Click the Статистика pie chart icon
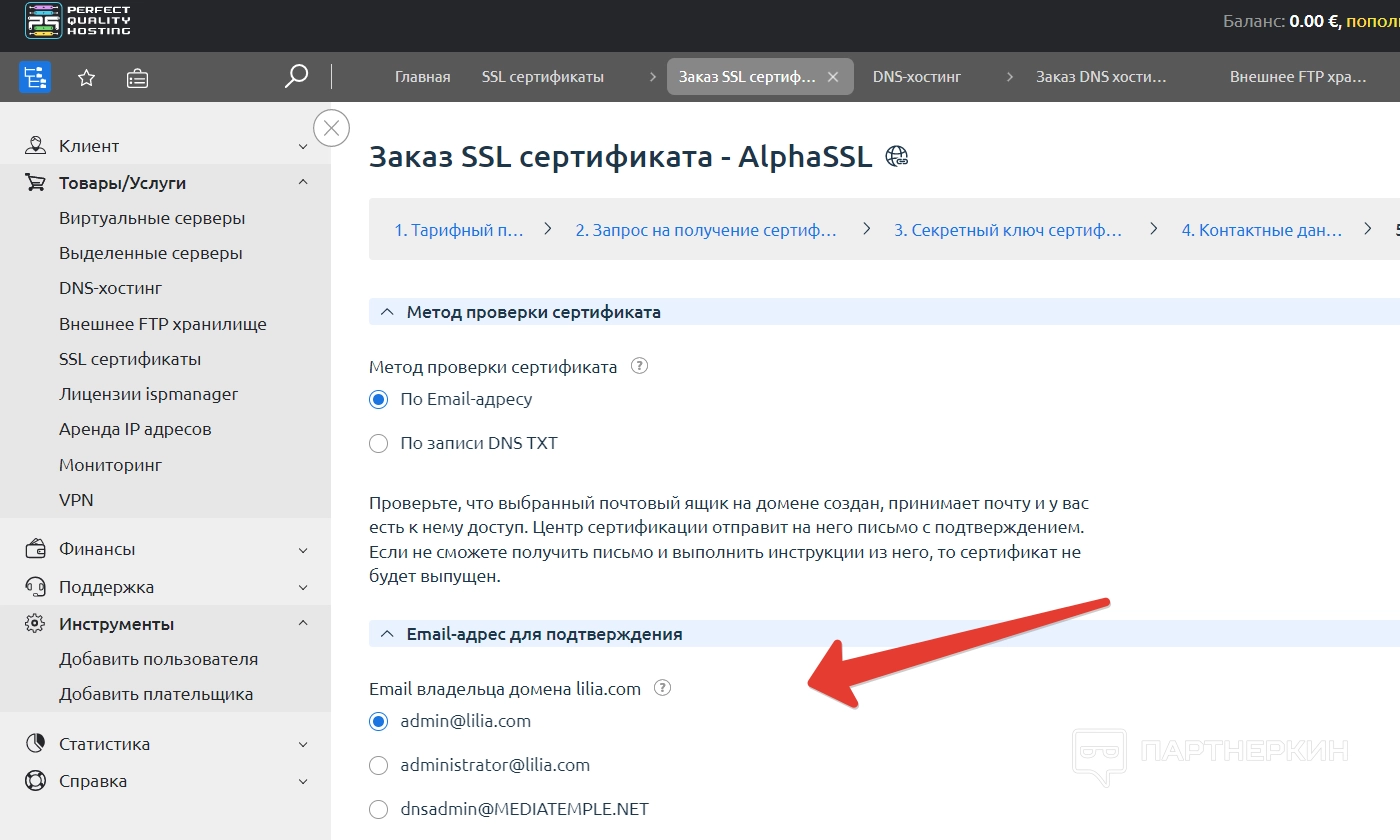The height and width of the screenshot is (840, 1400). [x=35, y=744]
